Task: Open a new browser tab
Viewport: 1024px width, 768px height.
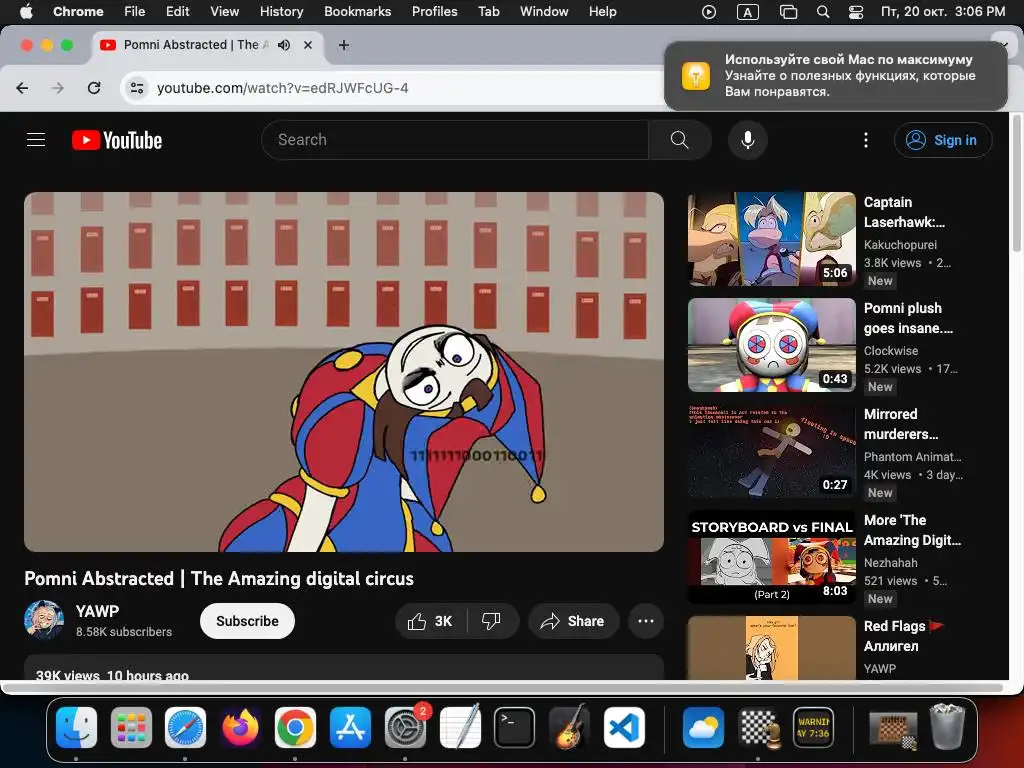Action: pos(344,45)
